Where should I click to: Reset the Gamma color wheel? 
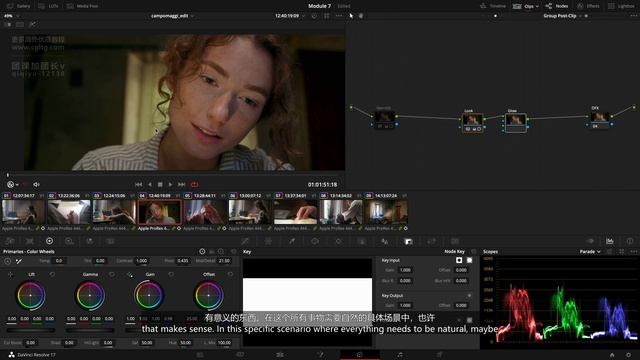pyautogui.click(x=112, y=275)
